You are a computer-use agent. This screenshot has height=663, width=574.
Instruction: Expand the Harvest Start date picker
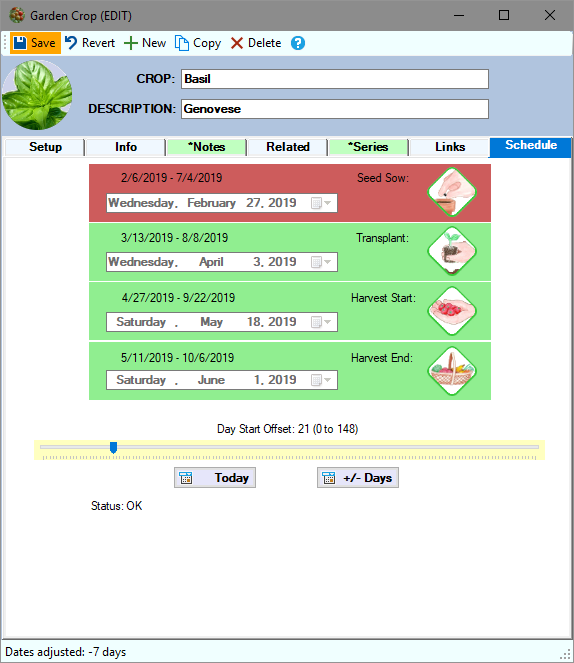(x=321, y=322)
